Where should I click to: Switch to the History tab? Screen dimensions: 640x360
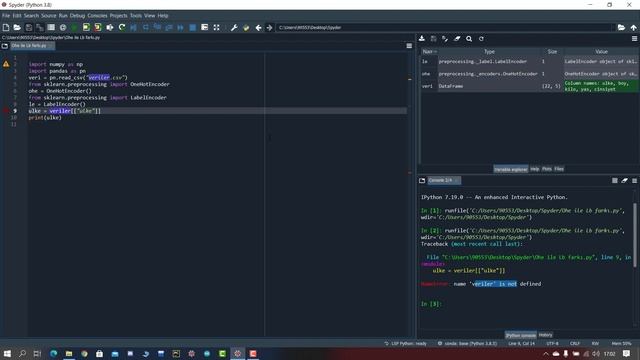545,335
